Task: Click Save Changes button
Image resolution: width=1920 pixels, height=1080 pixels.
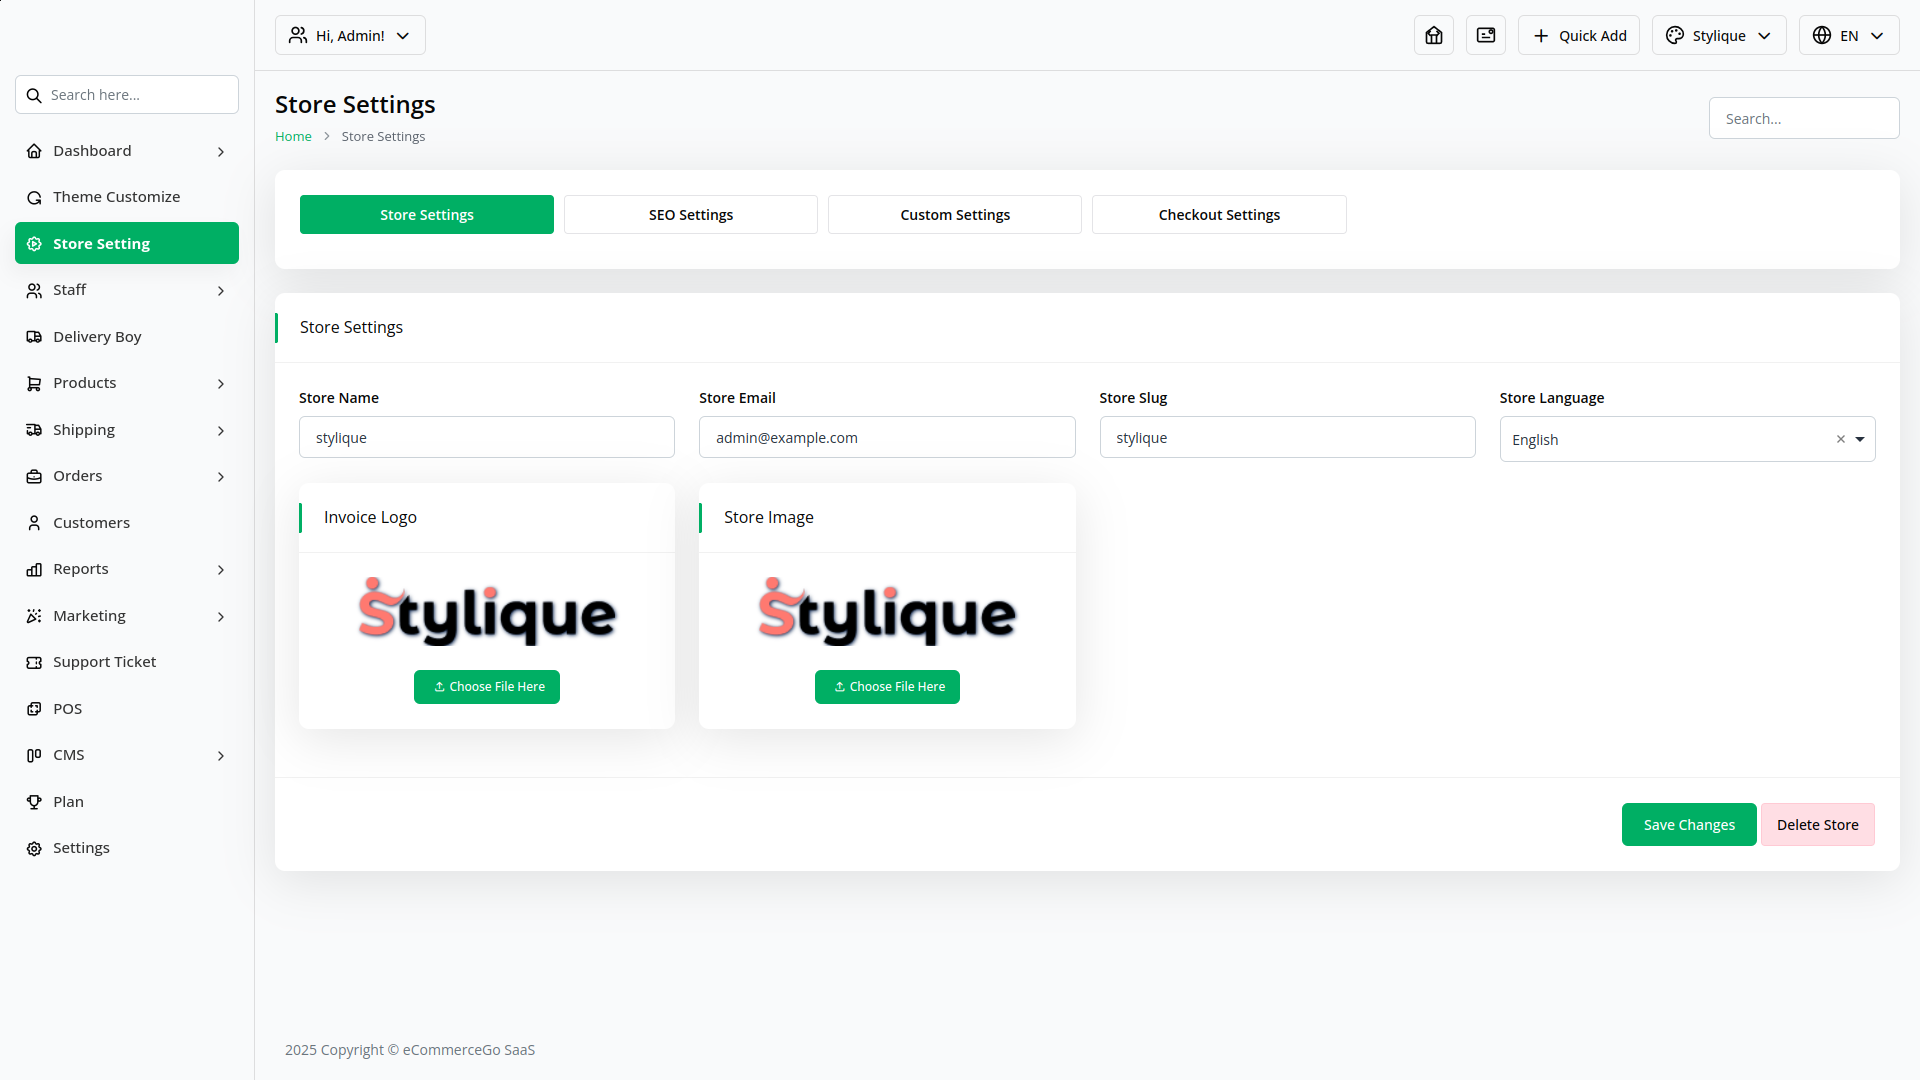Action: click(1688, 824)
